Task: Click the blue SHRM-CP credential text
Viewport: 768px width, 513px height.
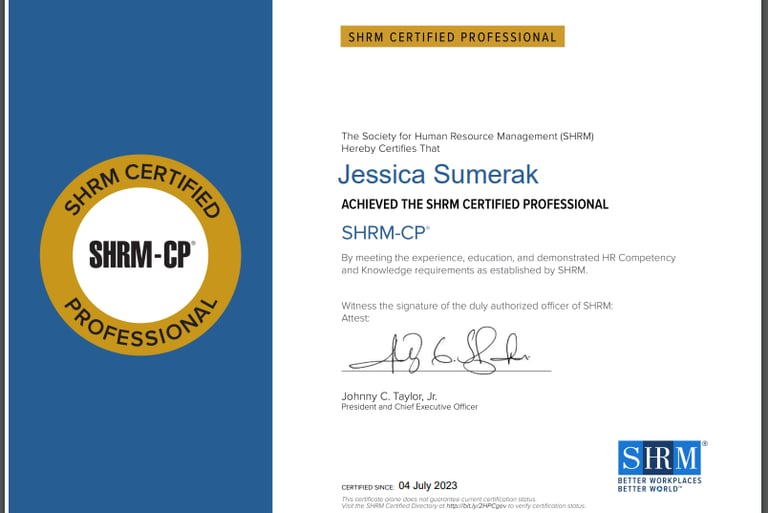Action: click(x=385, y=233)
